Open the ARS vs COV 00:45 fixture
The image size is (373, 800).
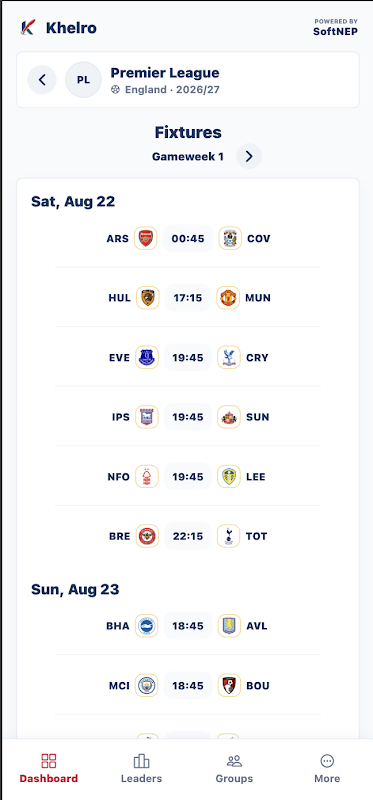(188, 238)
